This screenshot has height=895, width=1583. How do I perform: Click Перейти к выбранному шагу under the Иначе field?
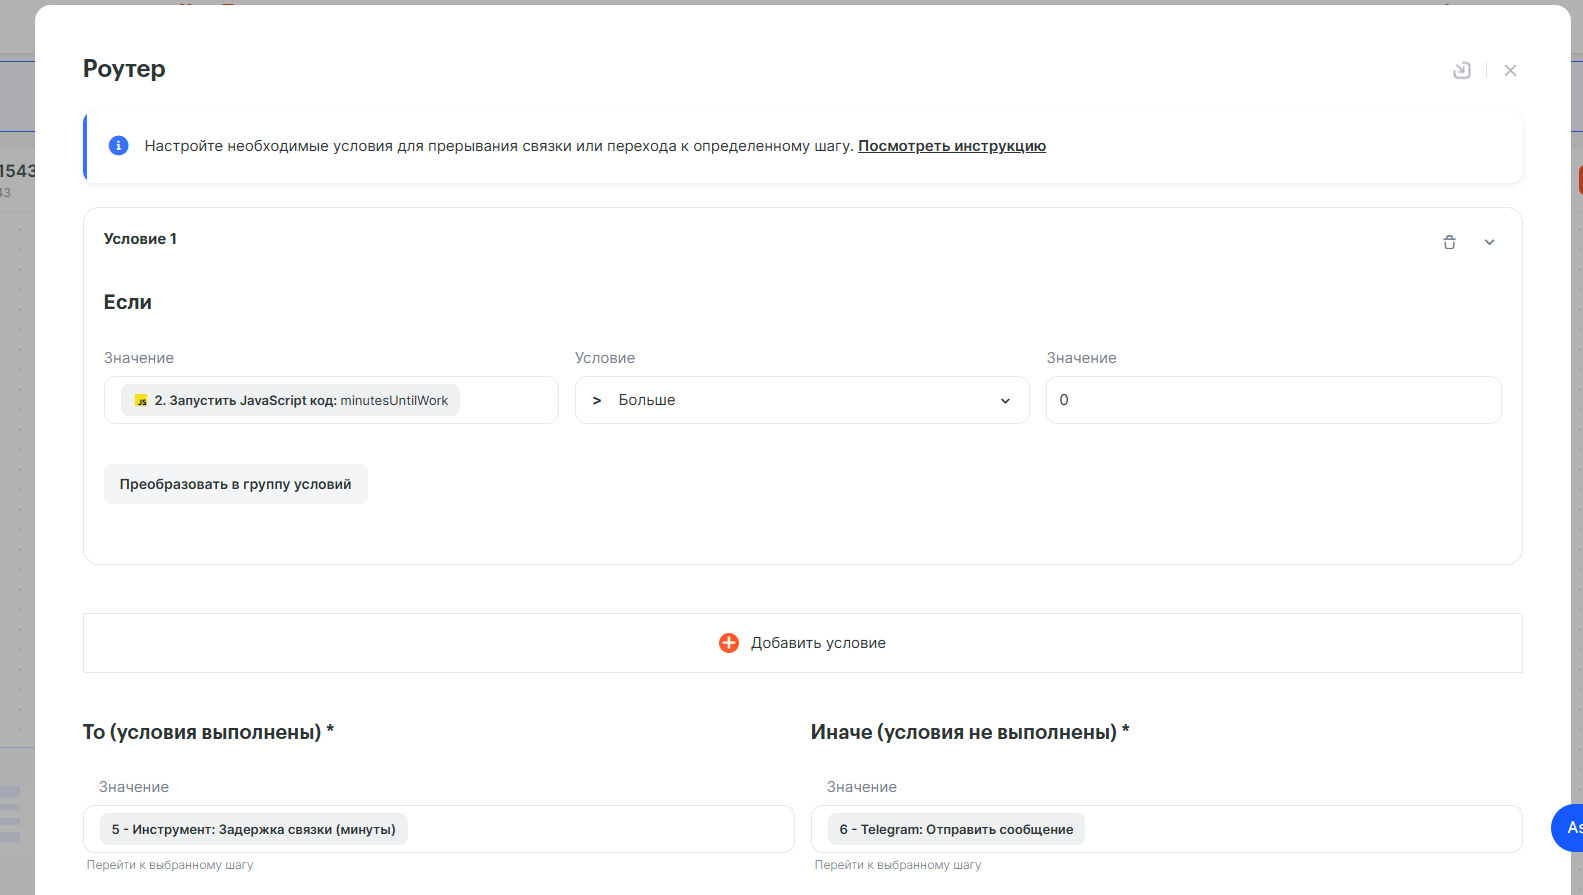[898, 865]
